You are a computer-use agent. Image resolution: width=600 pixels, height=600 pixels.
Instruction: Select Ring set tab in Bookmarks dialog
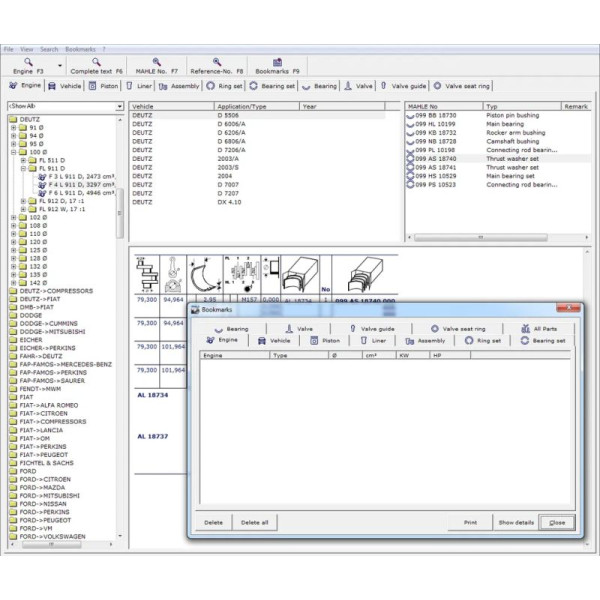[484, 340]
